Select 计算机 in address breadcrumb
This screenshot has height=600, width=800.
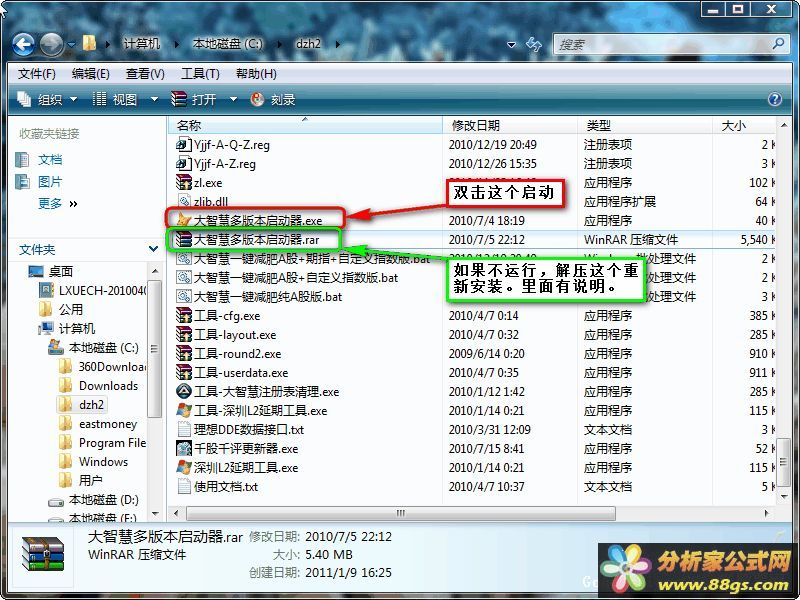point(141,44)
